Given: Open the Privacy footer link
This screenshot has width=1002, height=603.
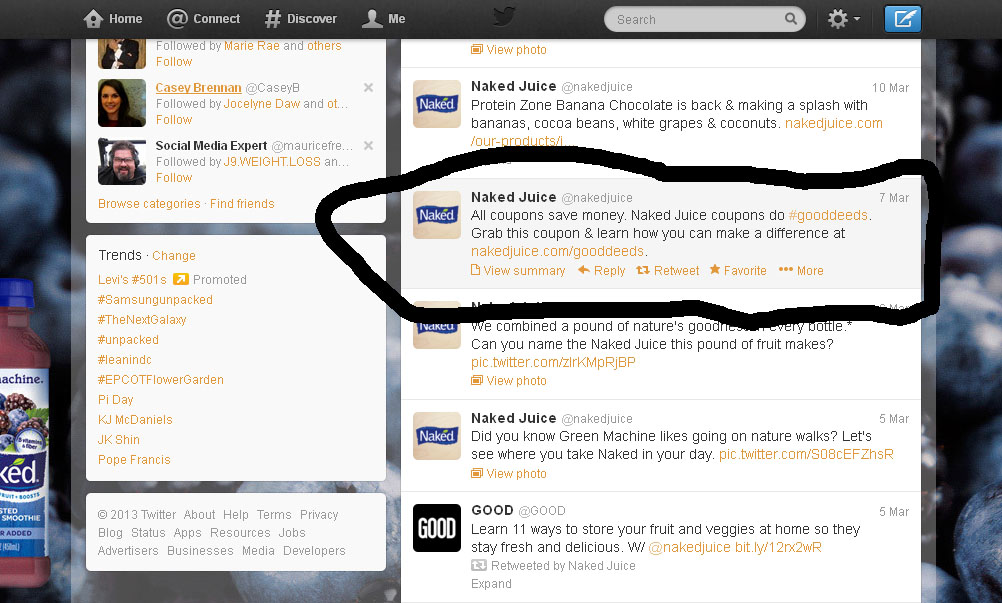Looking at the screenshot, I should [319, 515].
